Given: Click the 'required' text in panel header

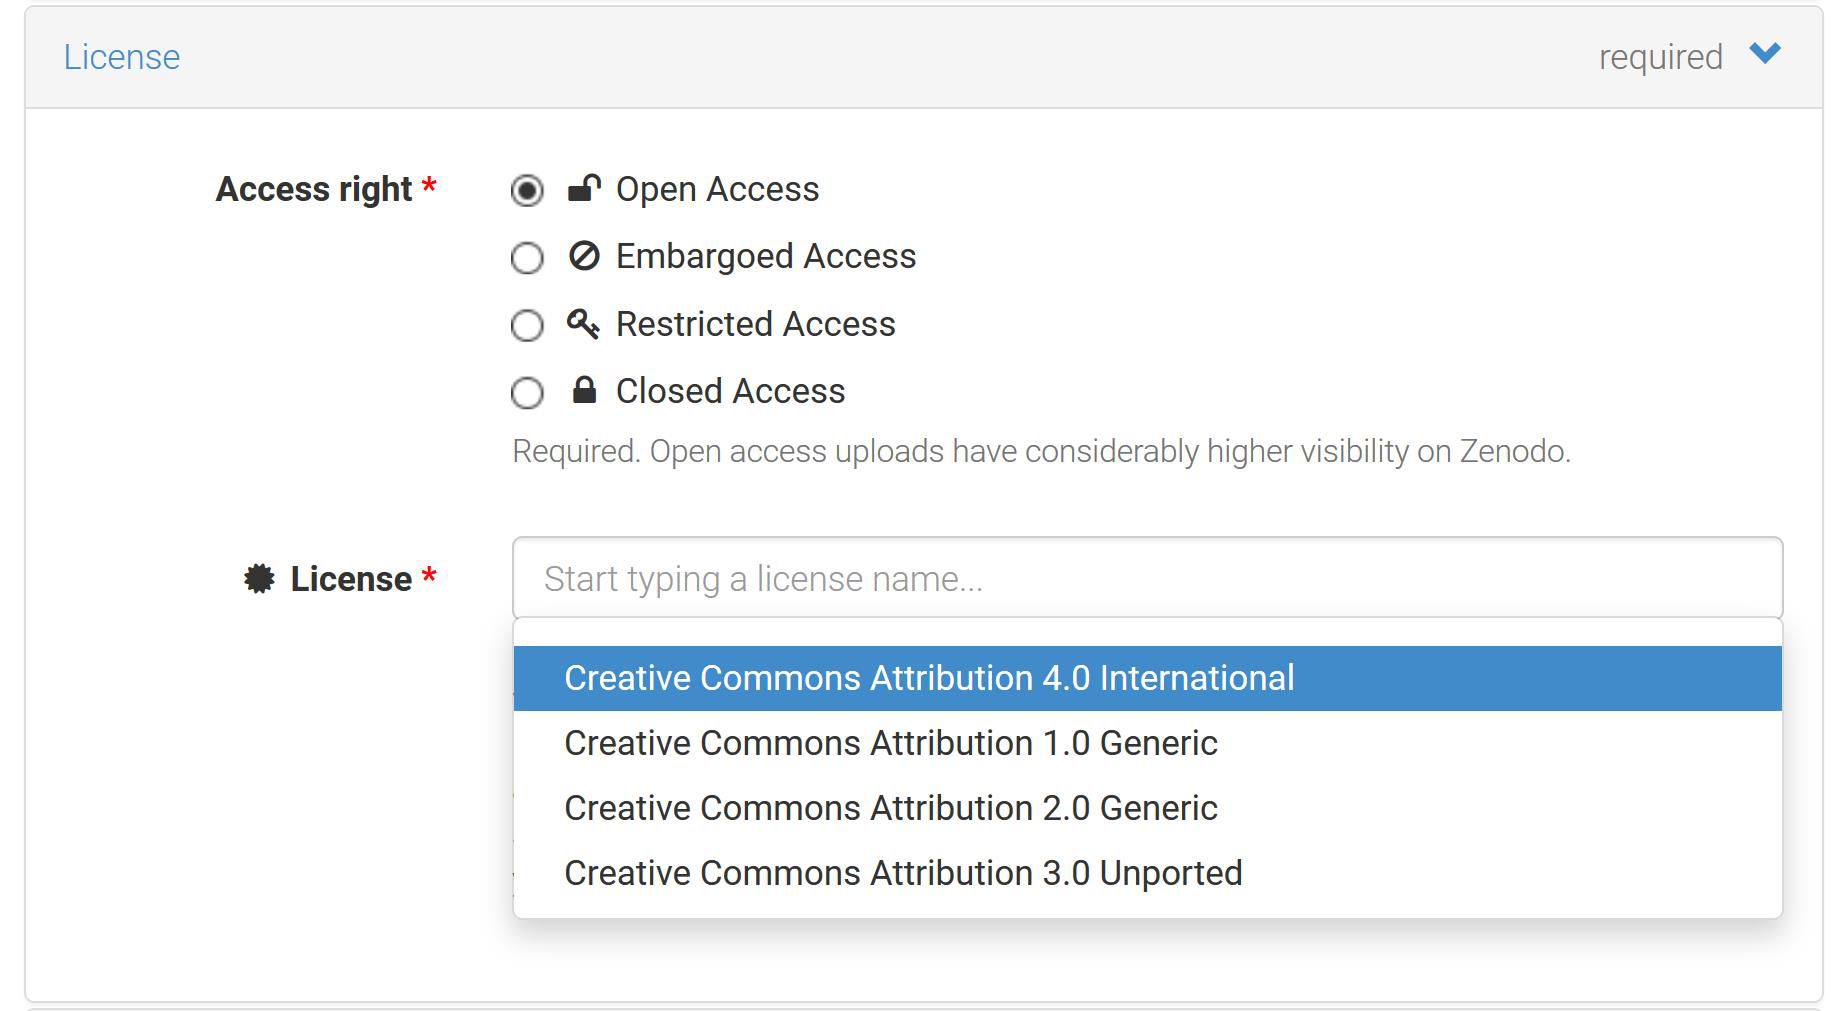Looking at the screenshot, I should [1660, 57].
